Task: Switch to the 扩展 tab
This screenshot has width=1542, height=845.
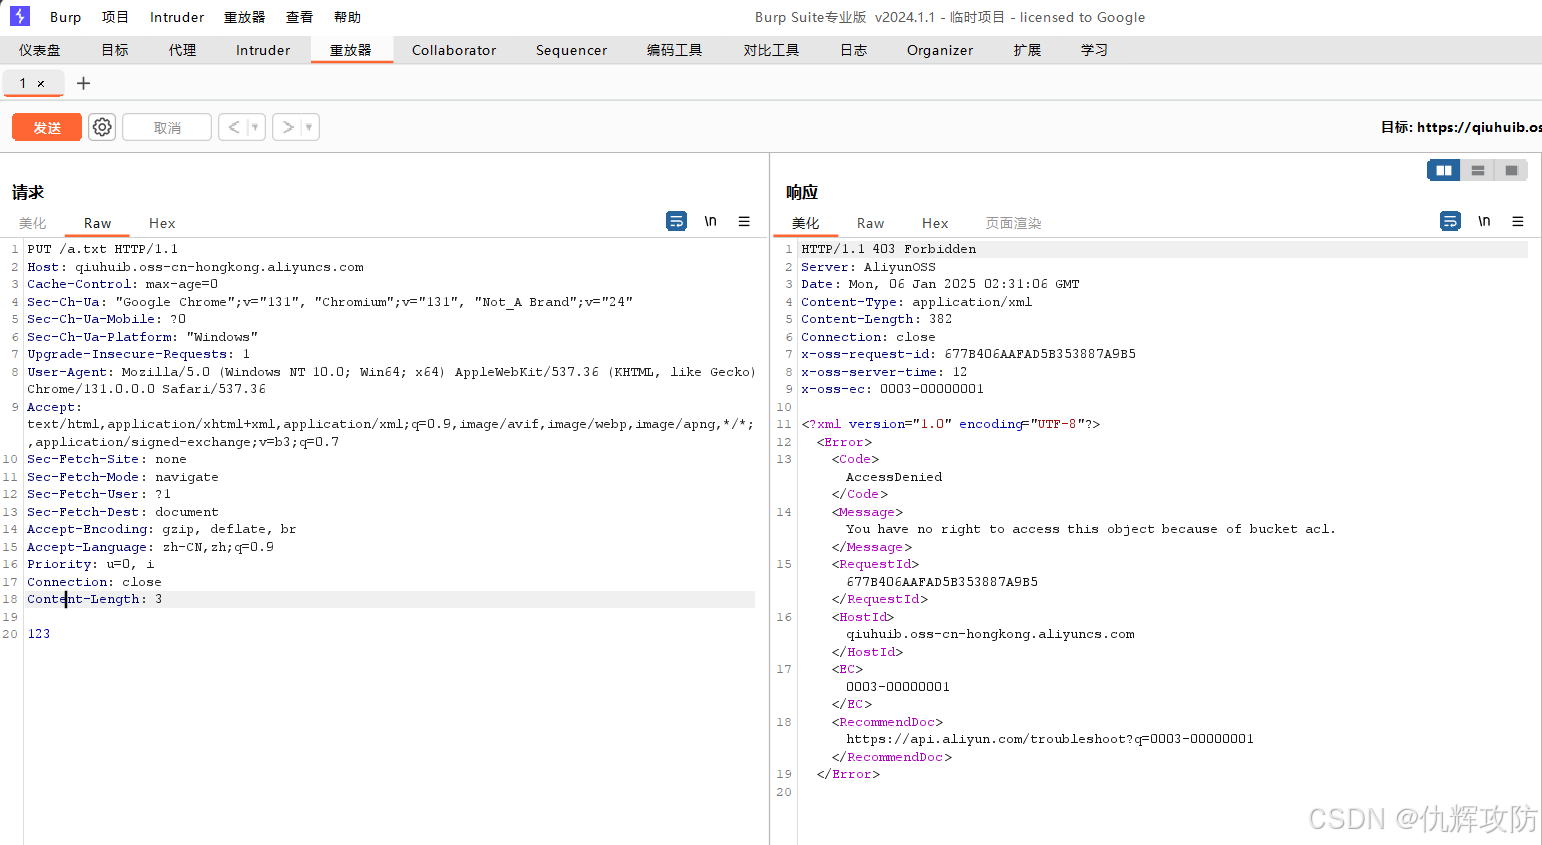Action: tap(1027, 50)
